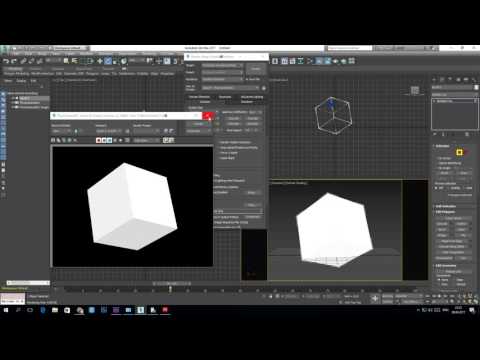Toggle the By Angle checkbox
The height and width of the screenshot is (360, 480).
pos(437,168)
